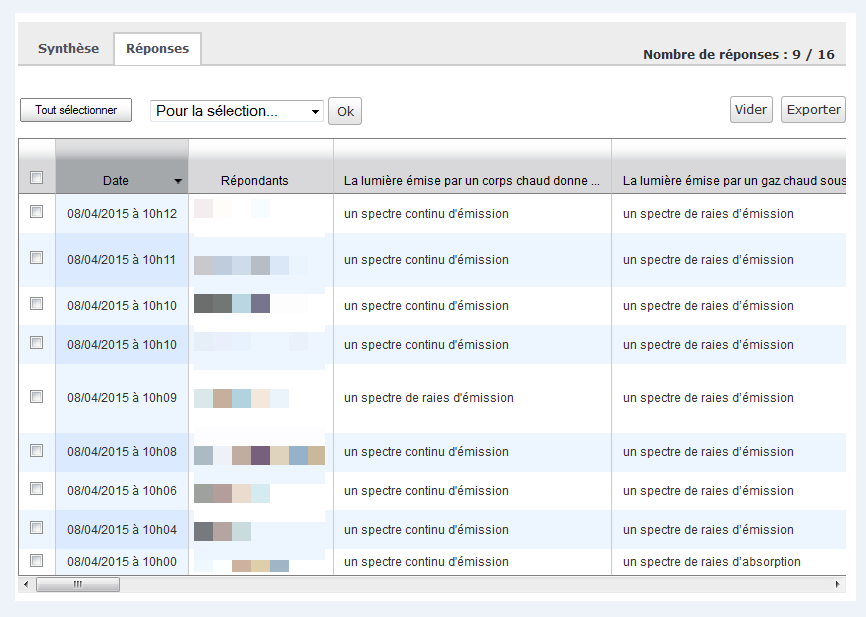The height and width of the screenshot is (617, 866).
Task: Toggle the header select-all checkbox
Action: click(37, 178)
